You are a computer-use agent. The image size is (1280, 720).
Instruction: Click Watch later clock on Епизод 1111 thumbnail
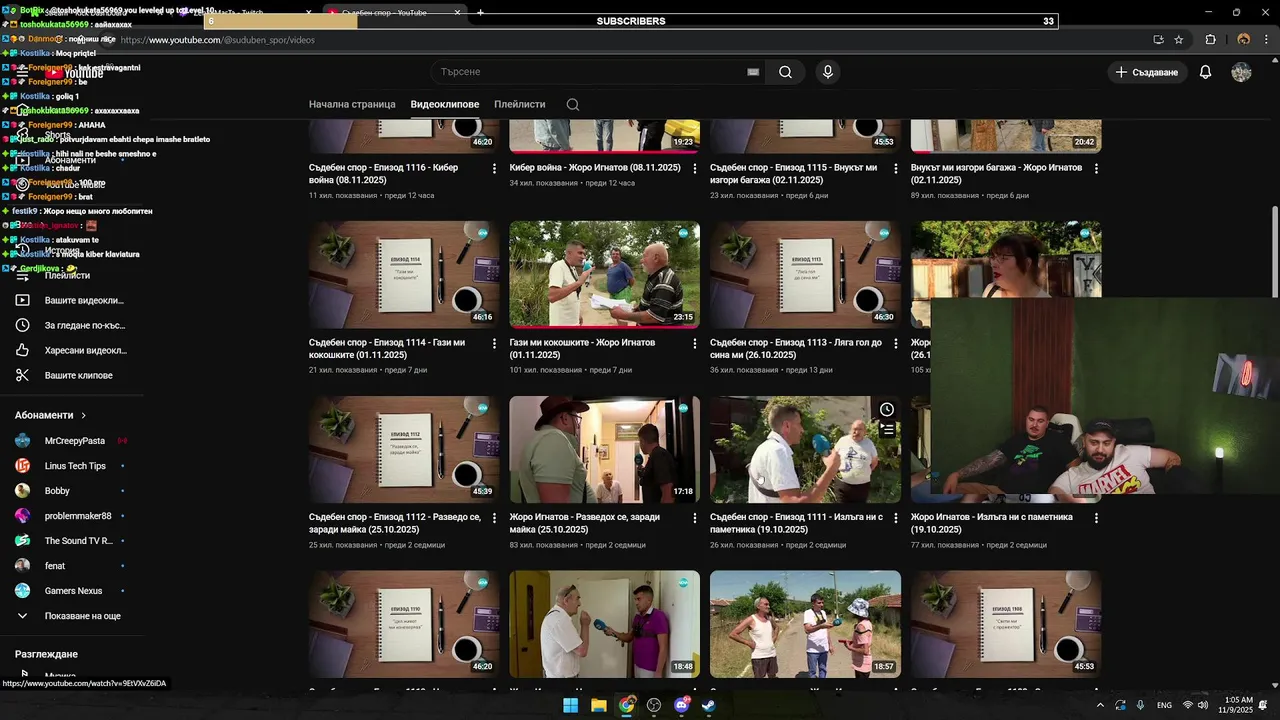(x=886, y=410)
